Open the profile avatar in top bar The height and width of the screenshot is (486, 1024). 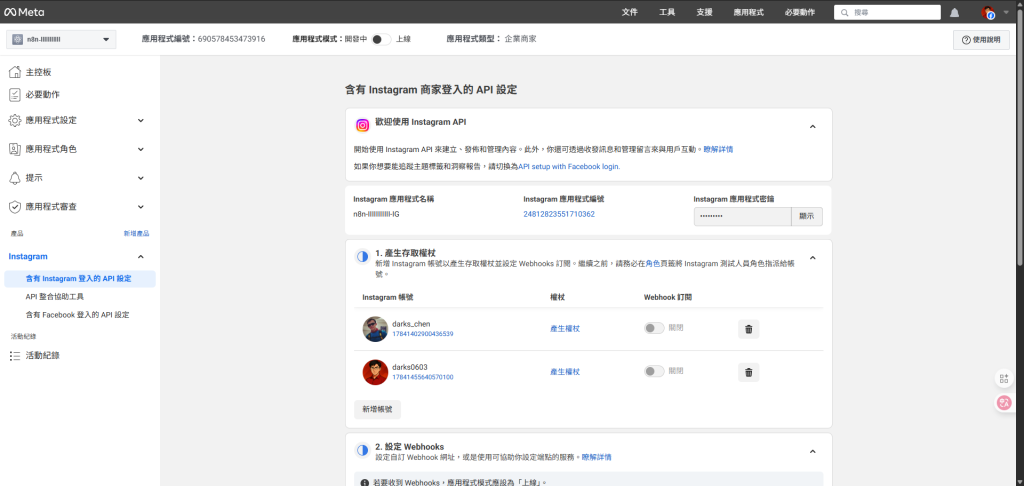[988, 12]
